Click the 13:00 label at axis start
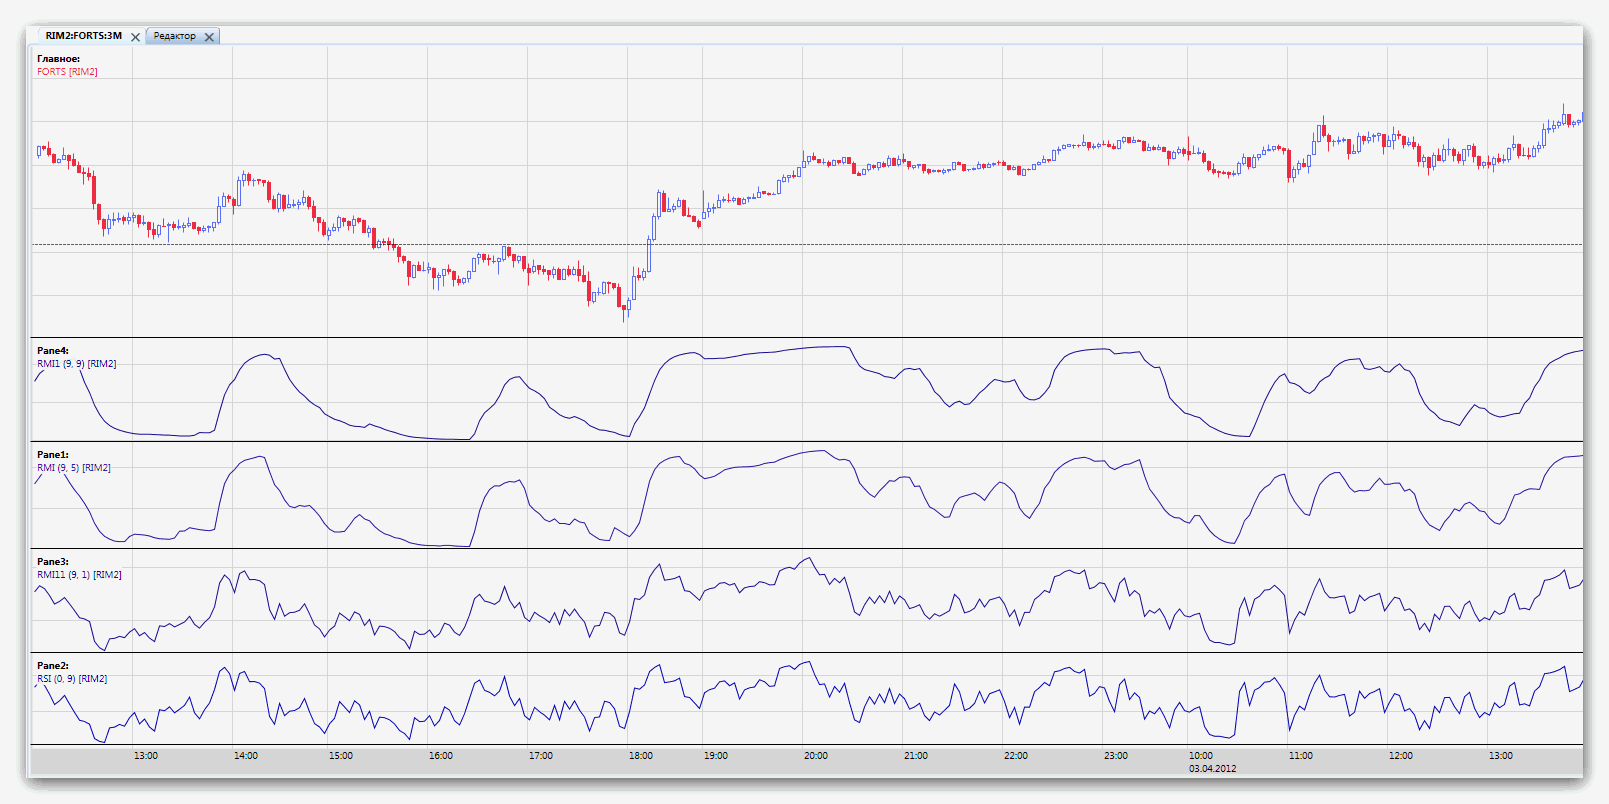The width and height of the screenshot is (1609, 804). click(x=146, y=756)
